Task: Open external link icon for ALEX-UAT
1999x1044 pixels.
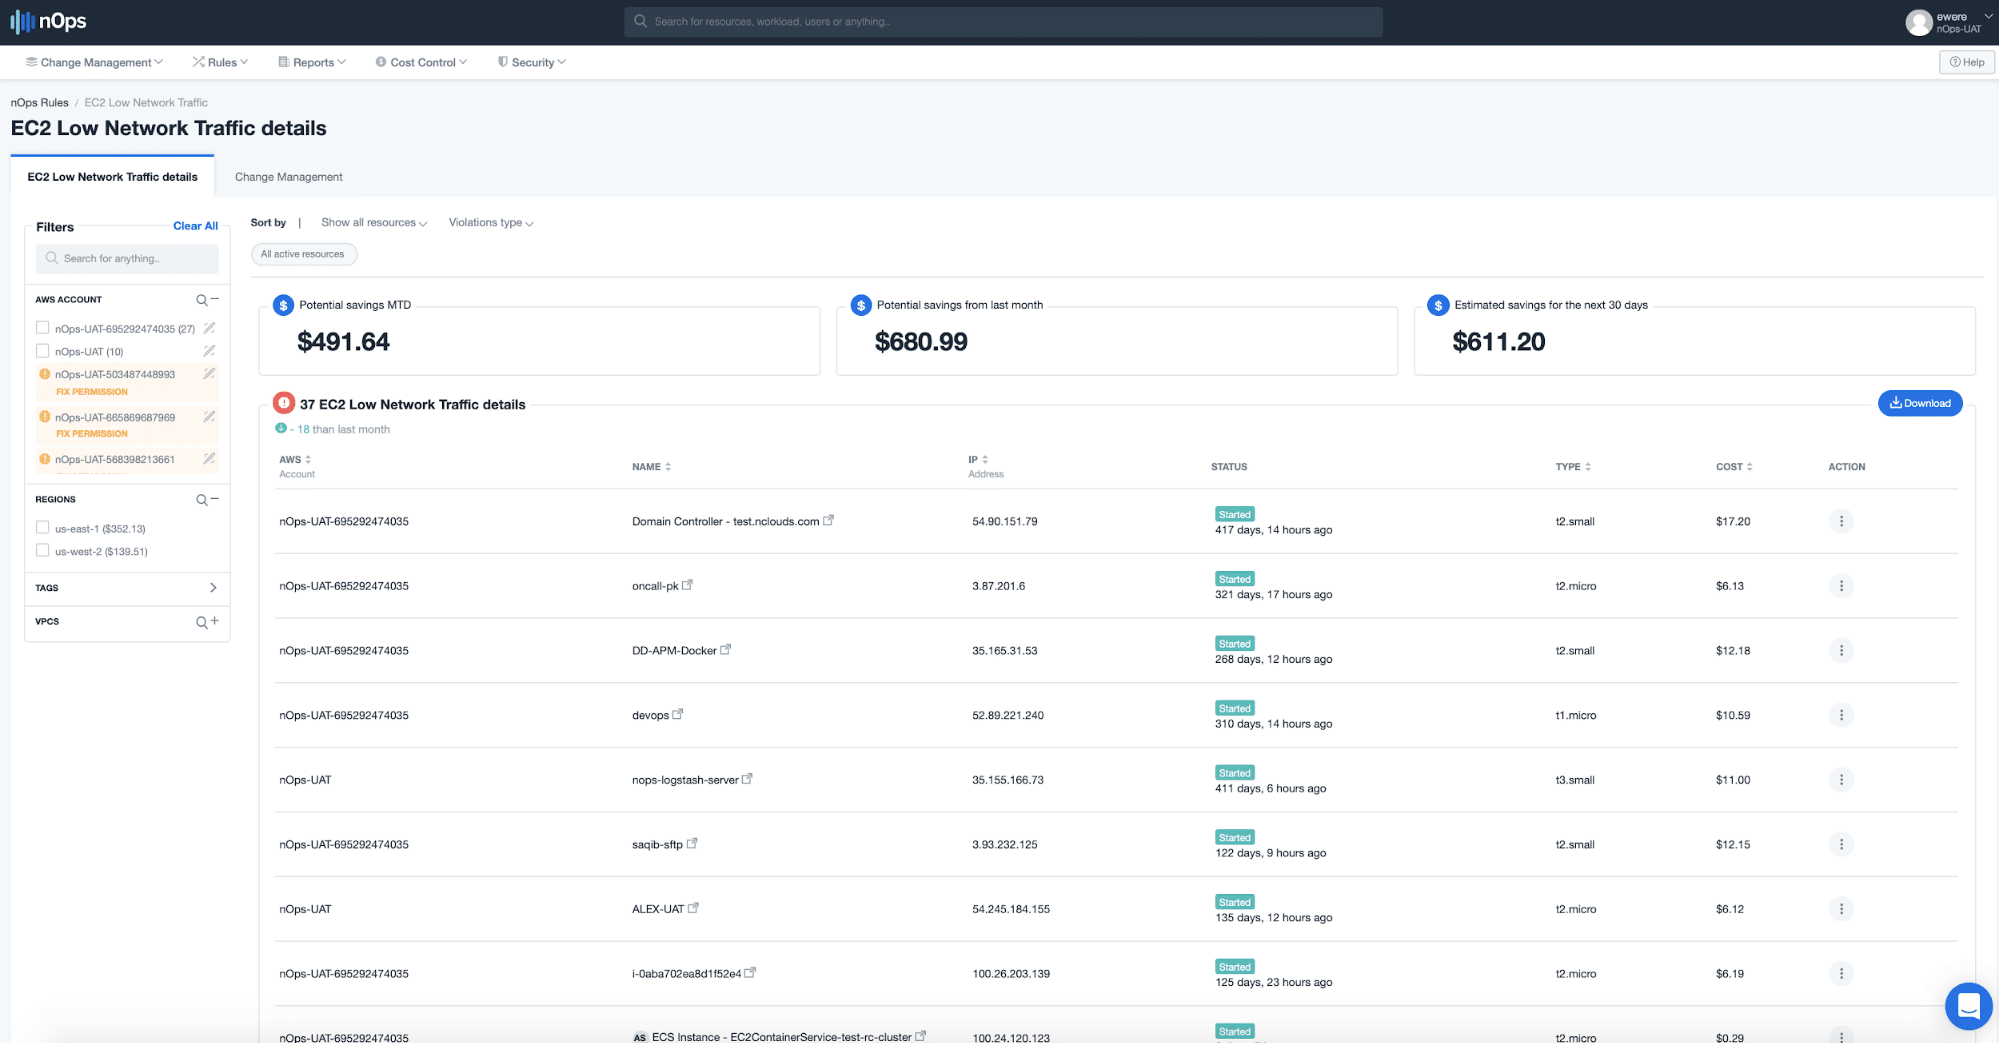Action: 693,908
